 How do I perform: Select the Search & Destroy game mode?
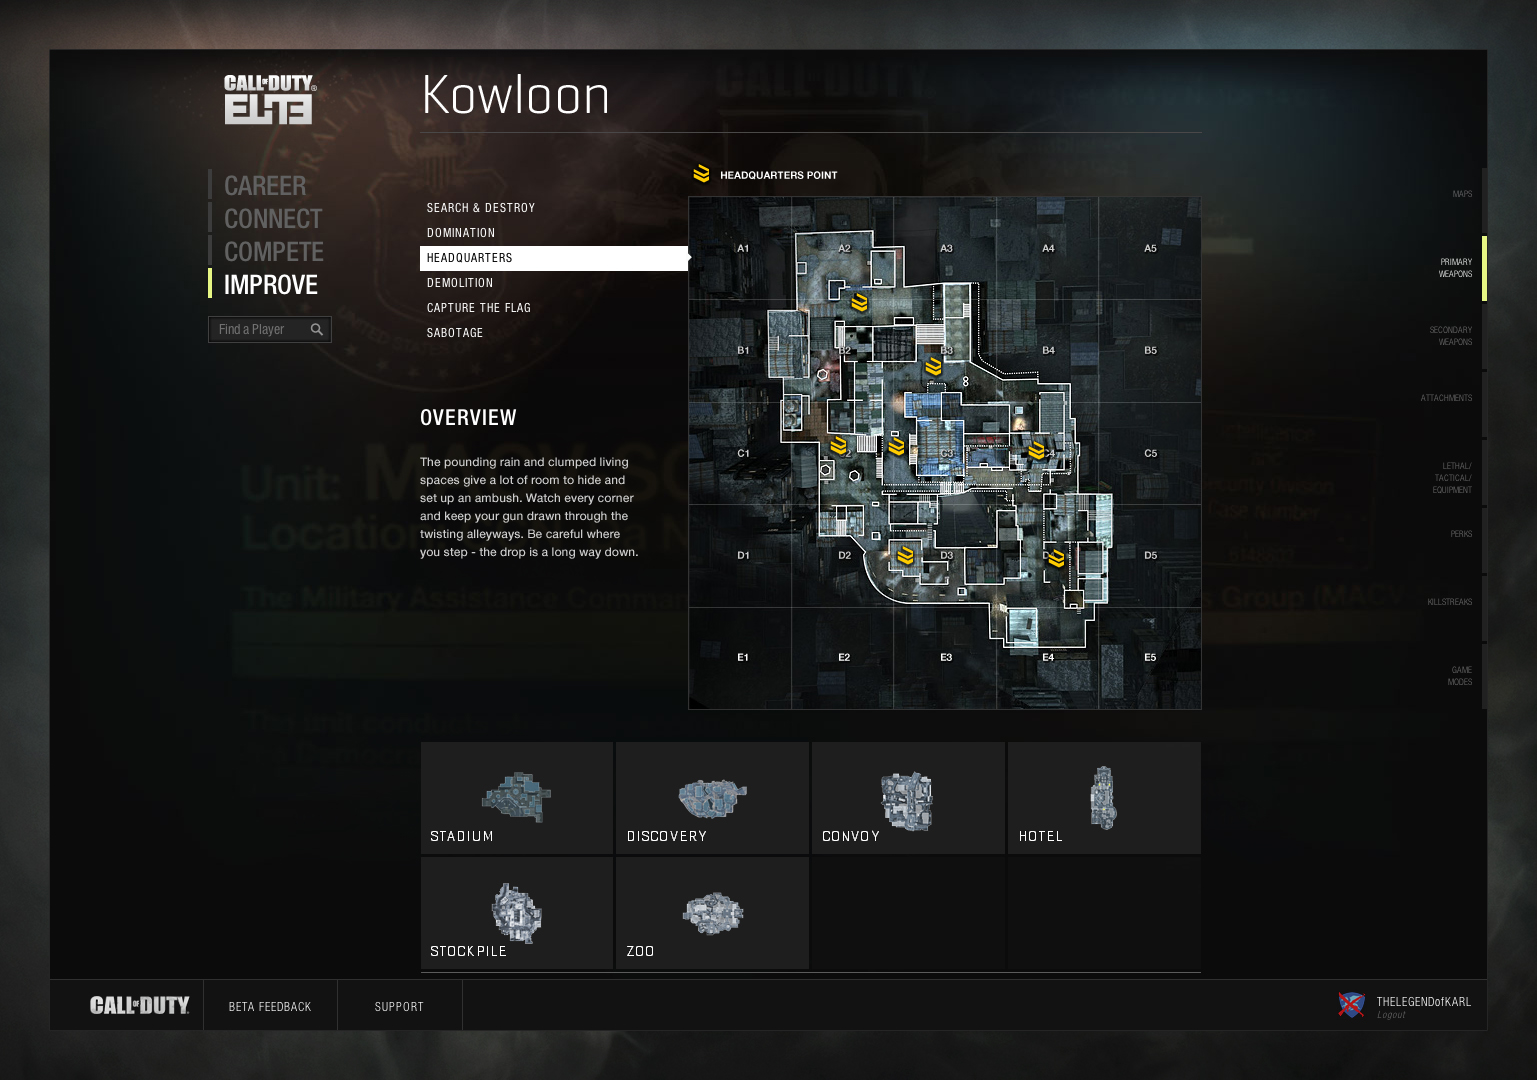click(x=481, y=208)
